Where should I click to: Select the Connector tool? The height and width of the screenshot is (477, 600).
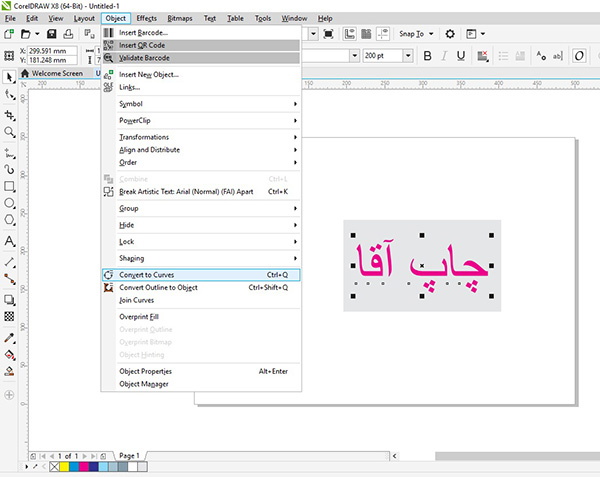(x=9, y=279)
